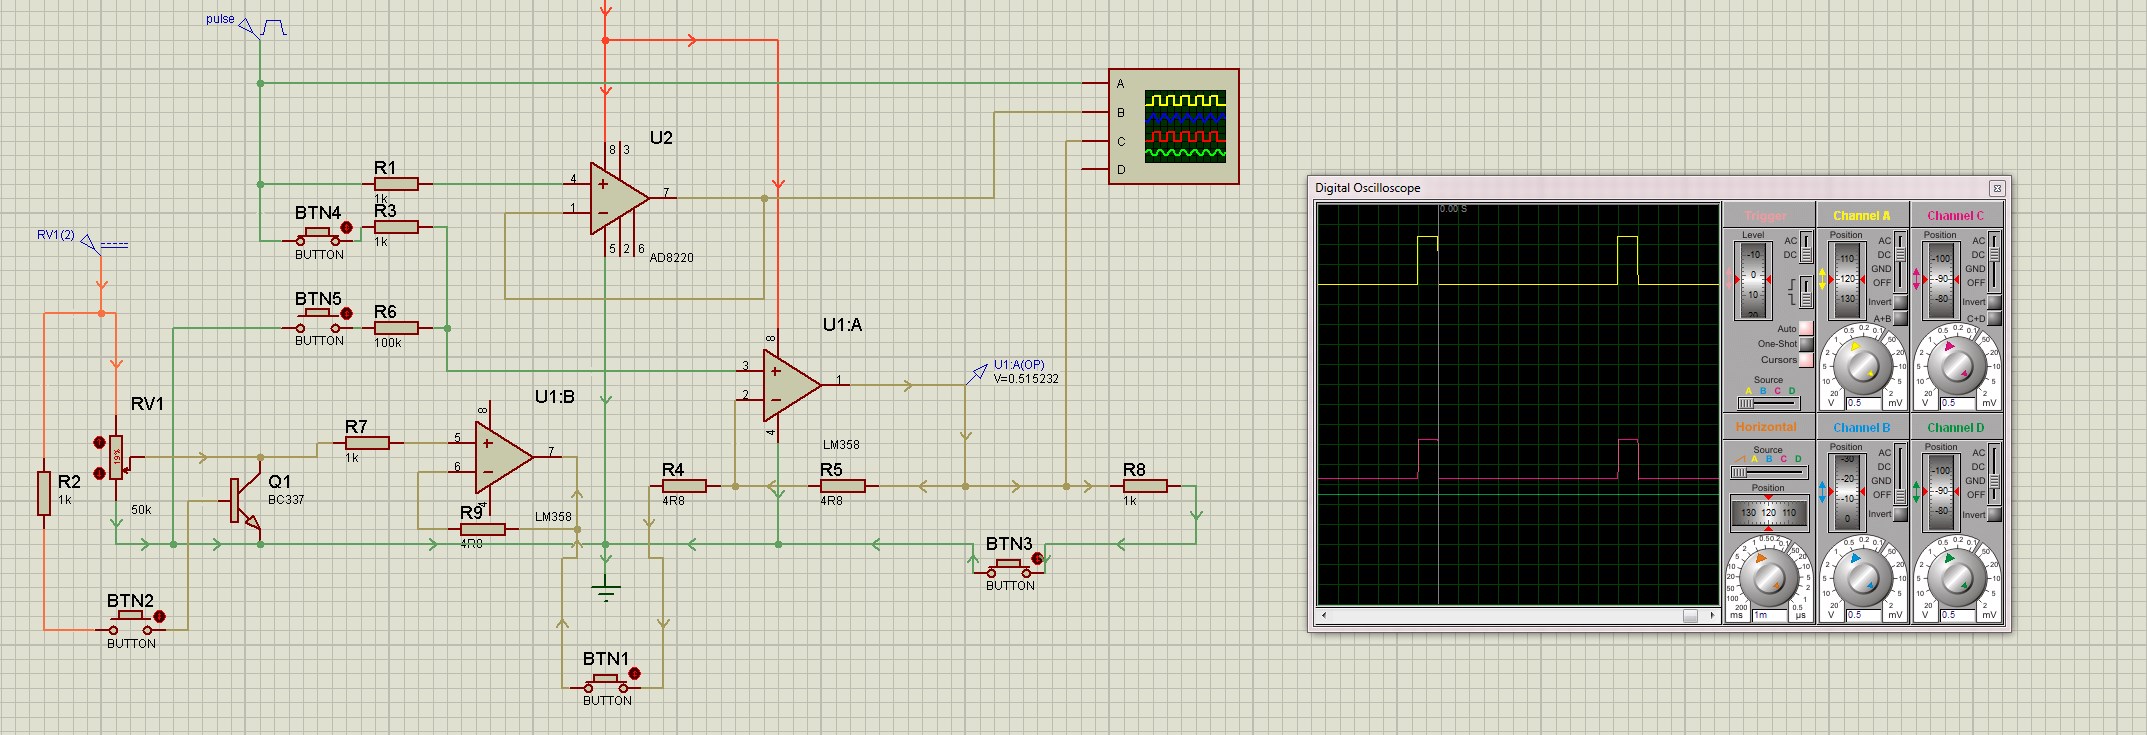Select the ground terminal symbol

click(605, 591)
